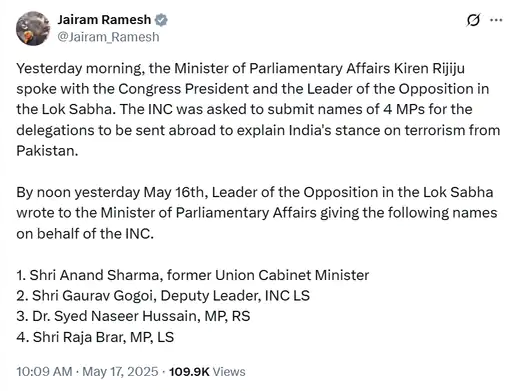Click the text former Union Cabinet Minister
Viewport: 512px width, 391px height.
[x=268, y=275]
